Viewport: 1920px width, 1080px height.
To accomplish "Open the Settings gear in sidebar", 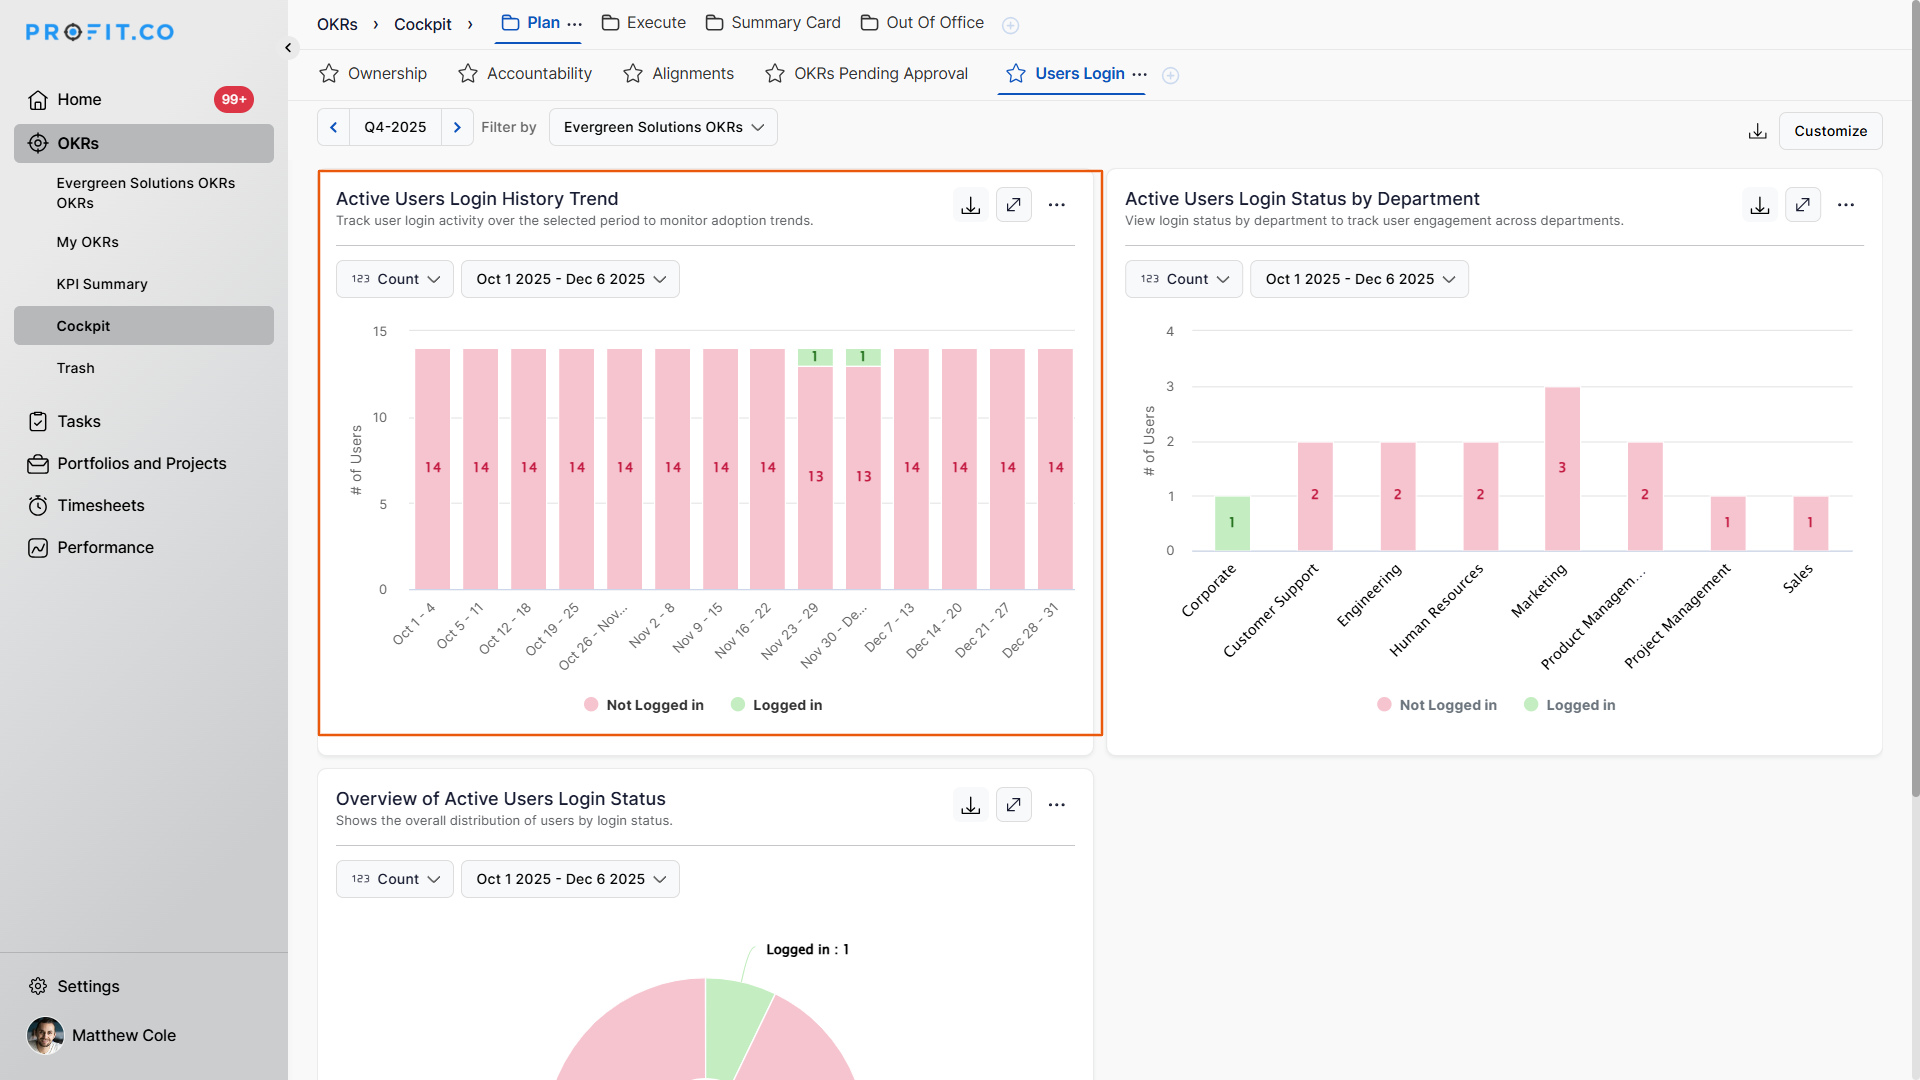I will (x=38, y=986).
